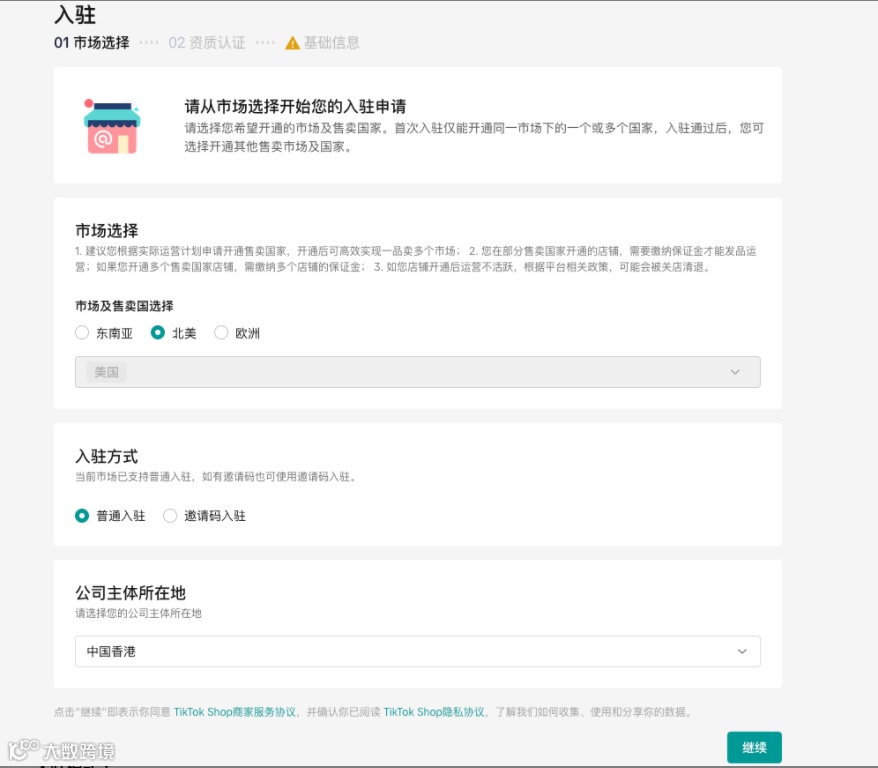Click heading 请从市场选择开始您的入驻申请
Viewport: 878px width, 768px height.
[295, 106]
